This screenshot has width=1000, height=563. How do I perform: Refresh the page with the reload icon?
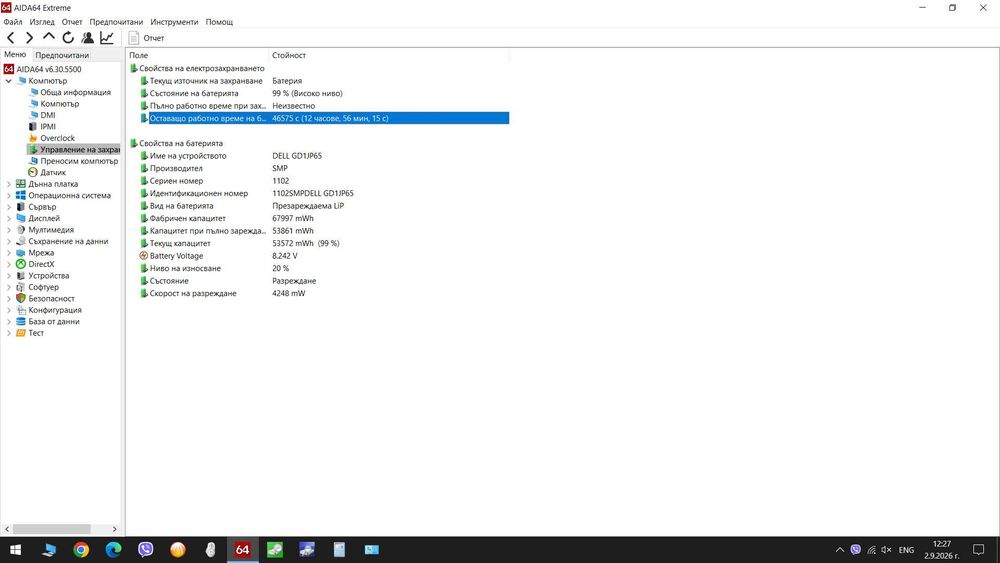point(68,38)
